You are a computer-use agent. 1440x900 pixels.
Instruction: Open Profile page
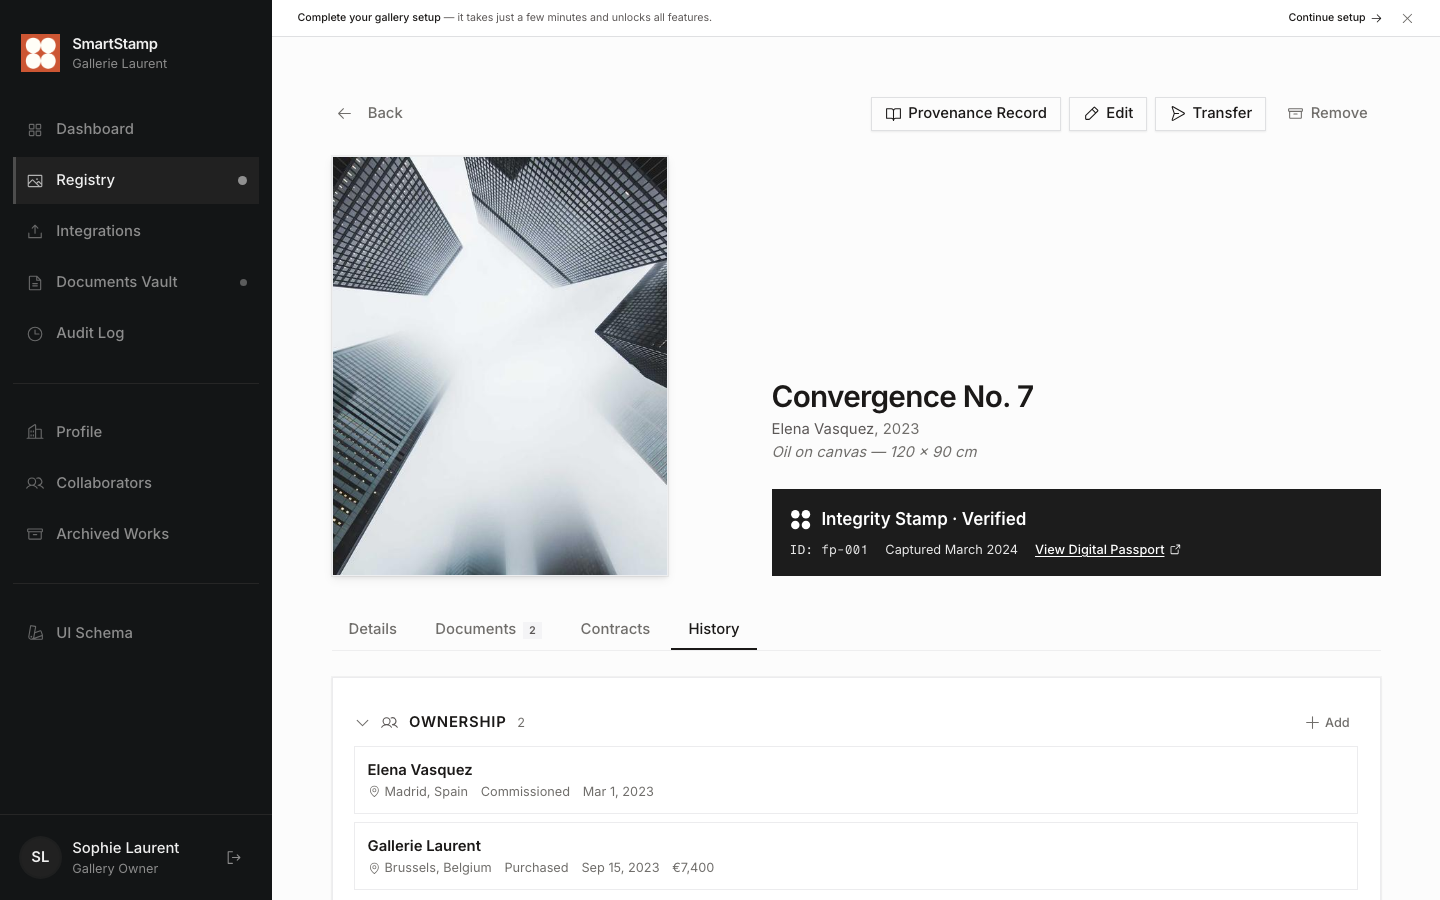[136, 432]
